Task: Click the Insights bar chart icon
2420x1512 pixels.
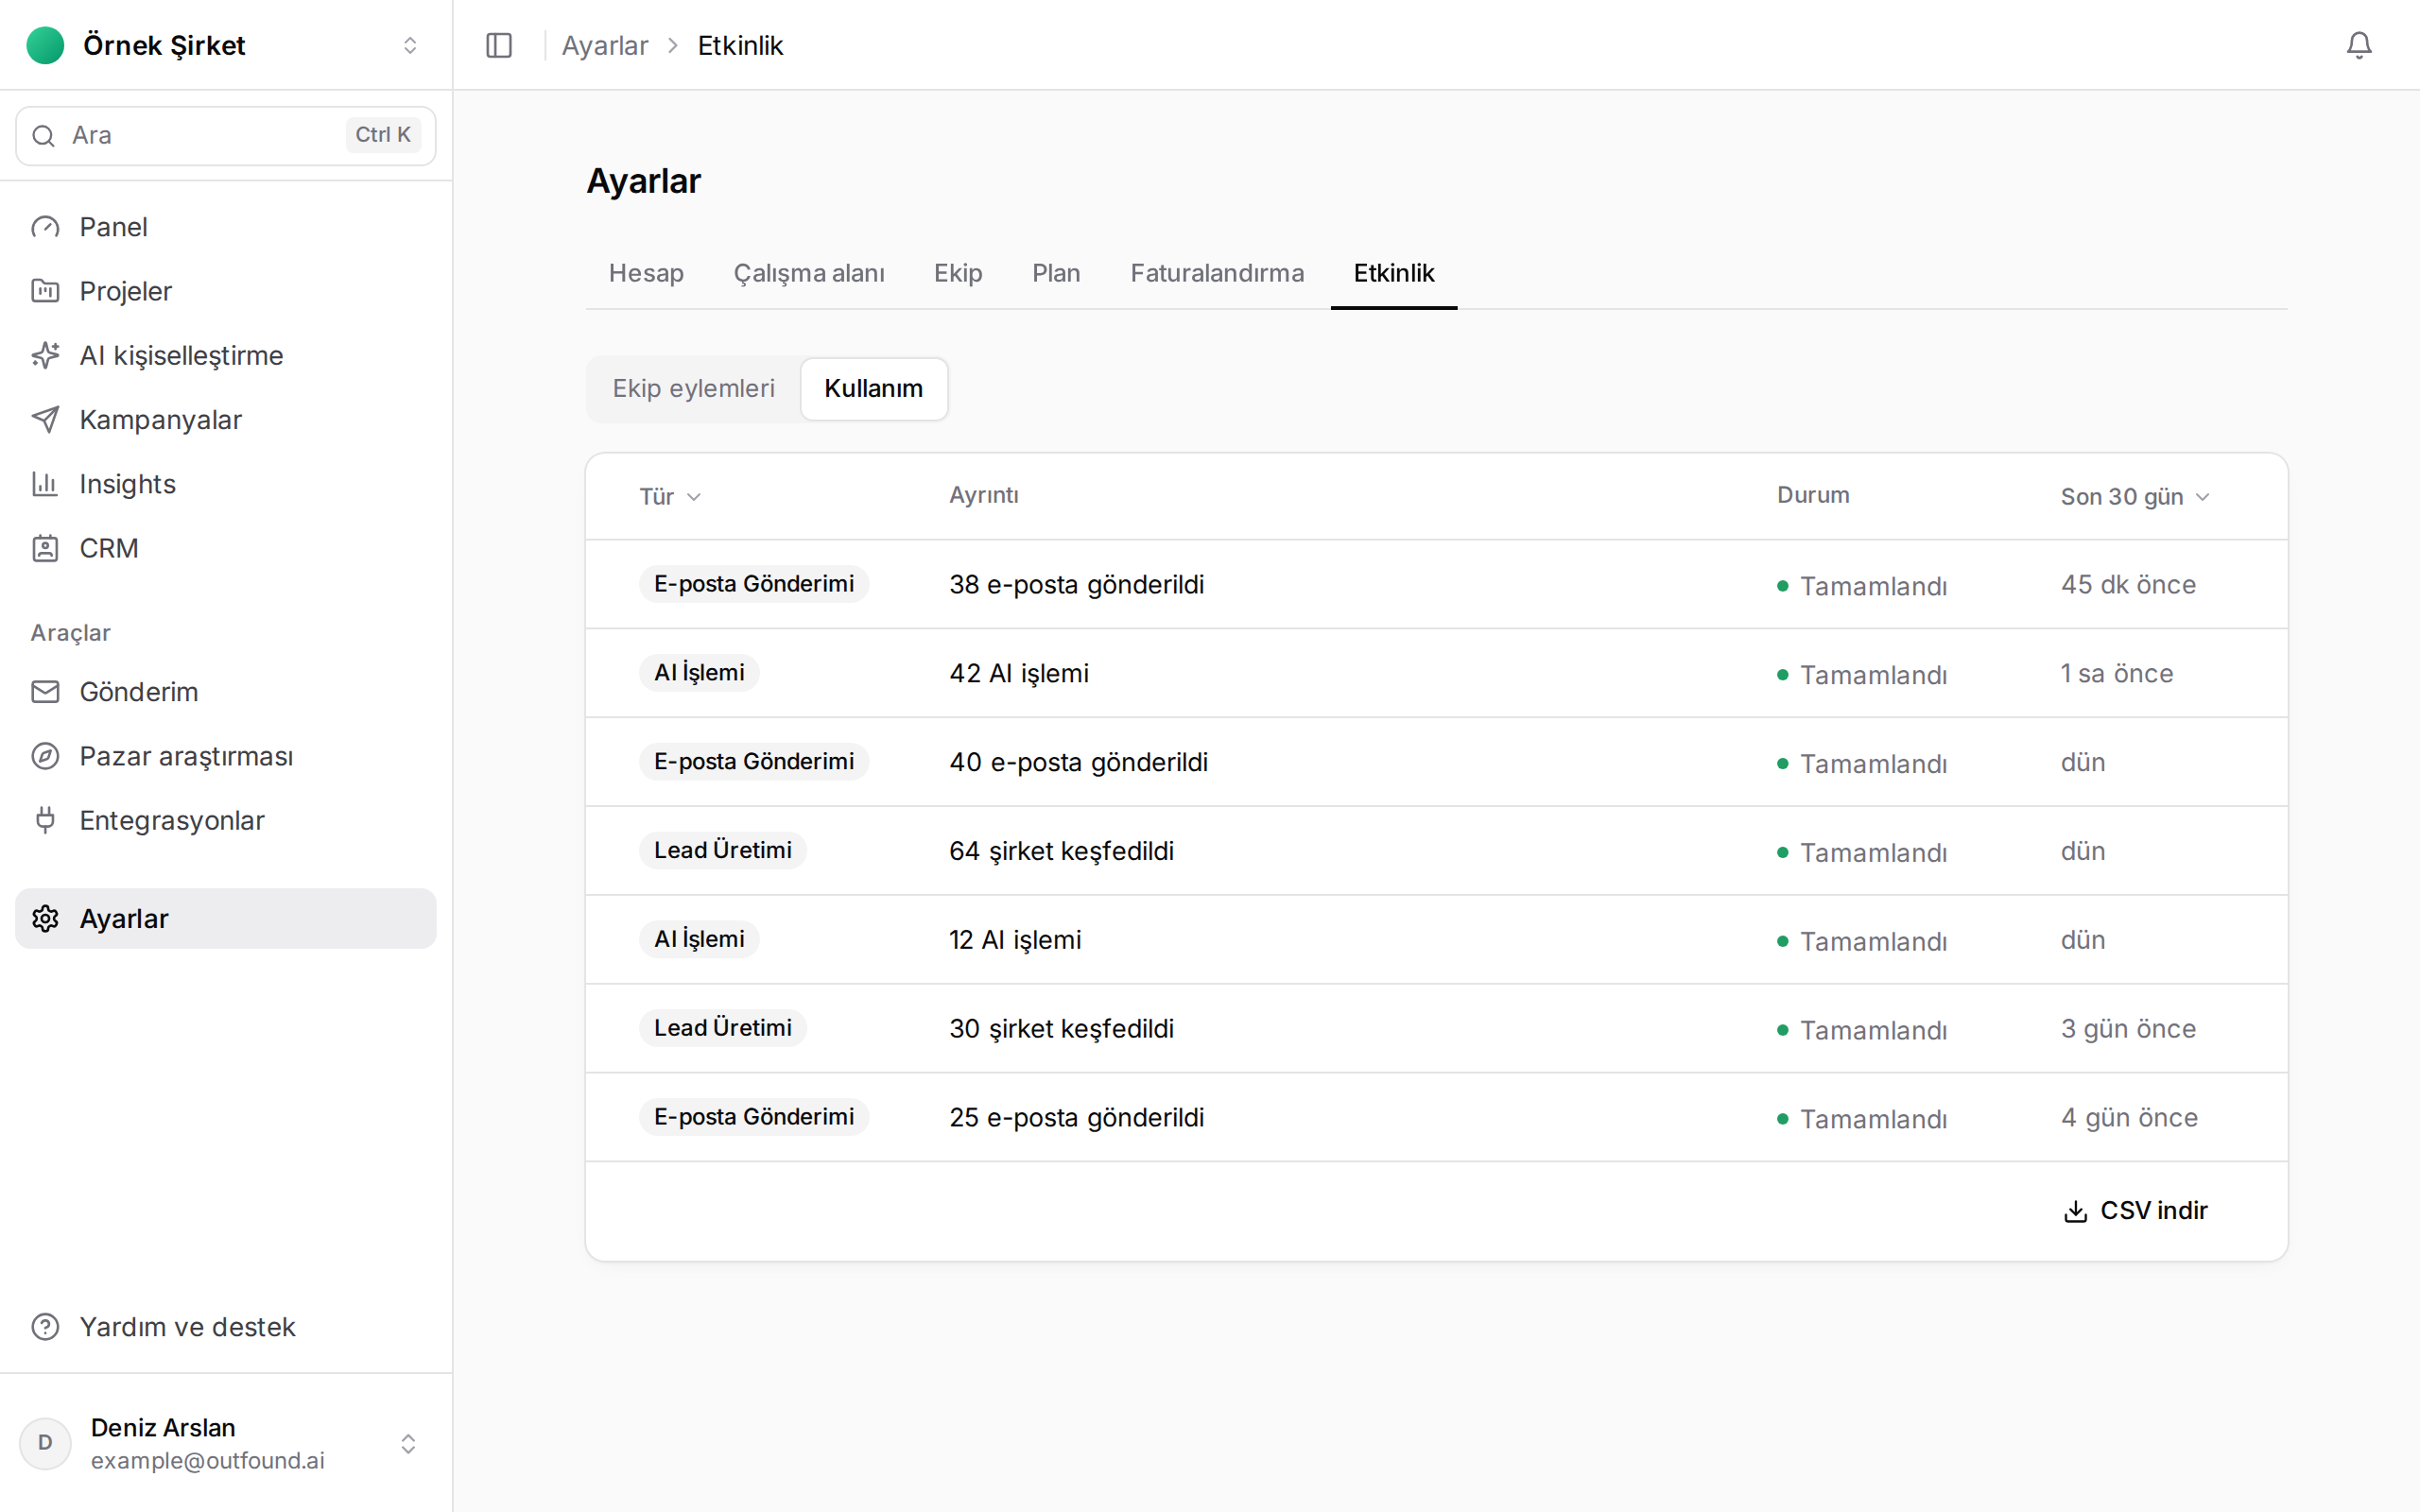Action: [45, 484]
